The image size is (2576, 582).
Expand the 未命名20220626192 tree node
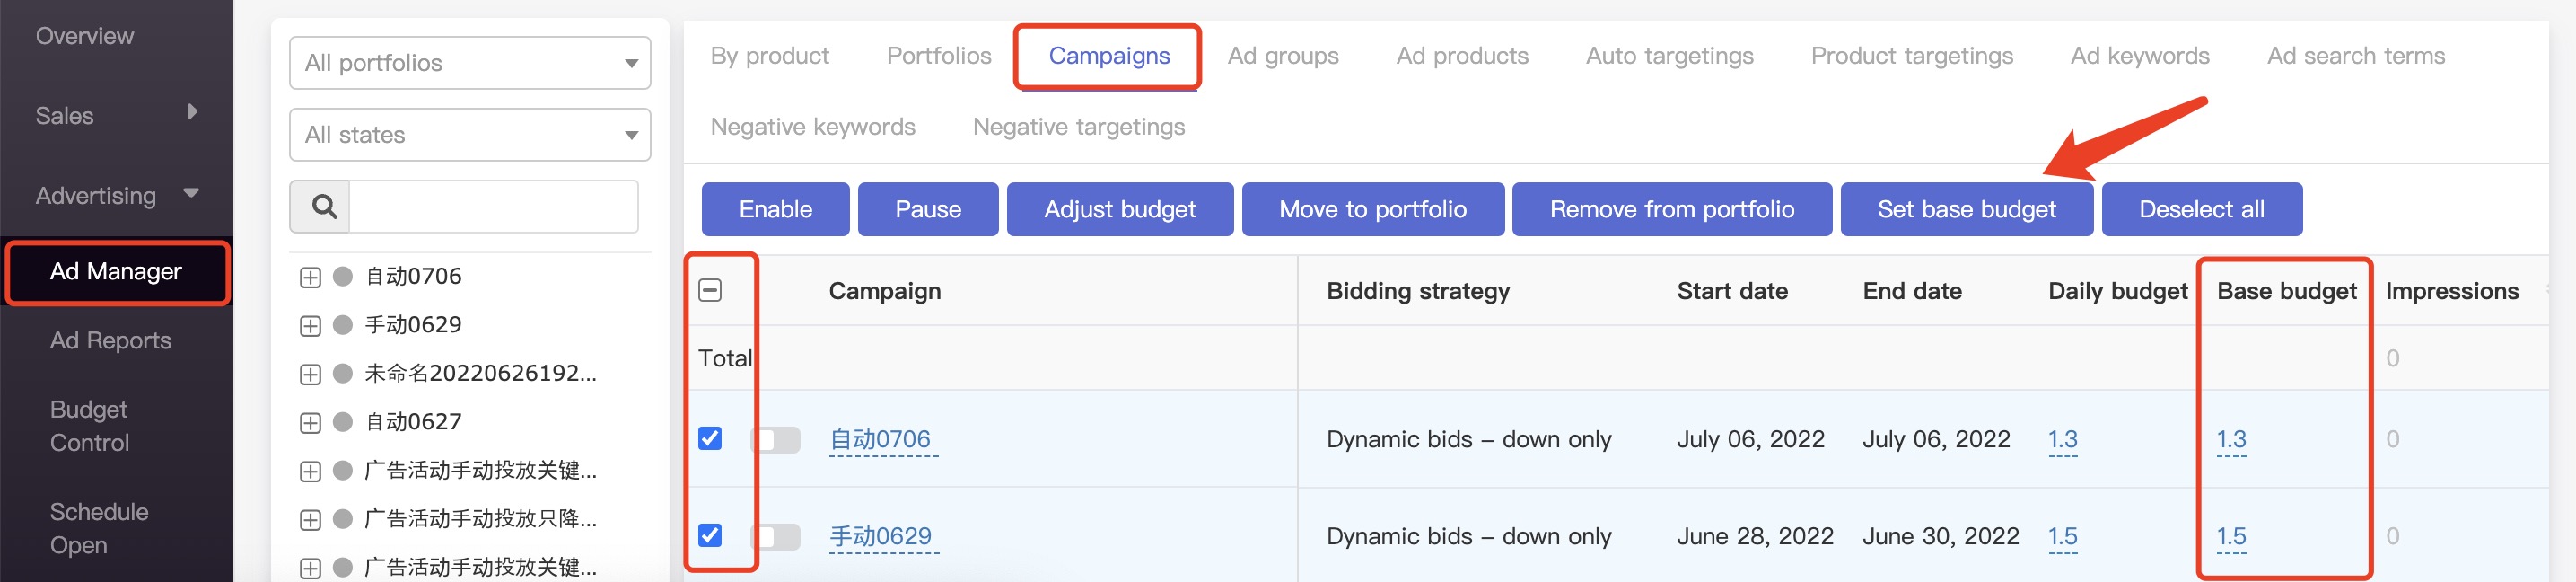[x=310, y=375]
